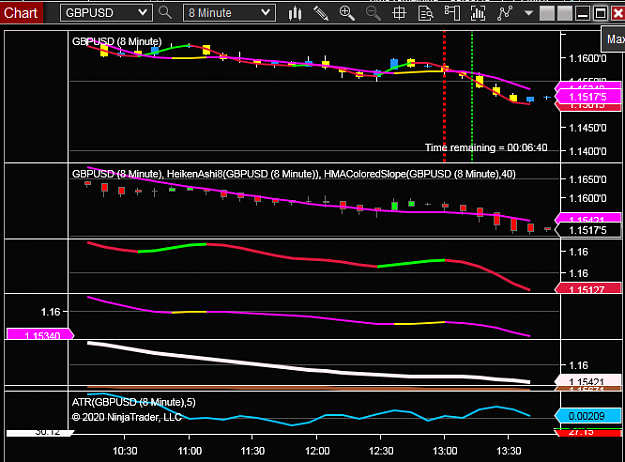Screen dimensions: 625x462
Task: Click the 1.1650'0 second panel axis label
Action: pos(588,179)
